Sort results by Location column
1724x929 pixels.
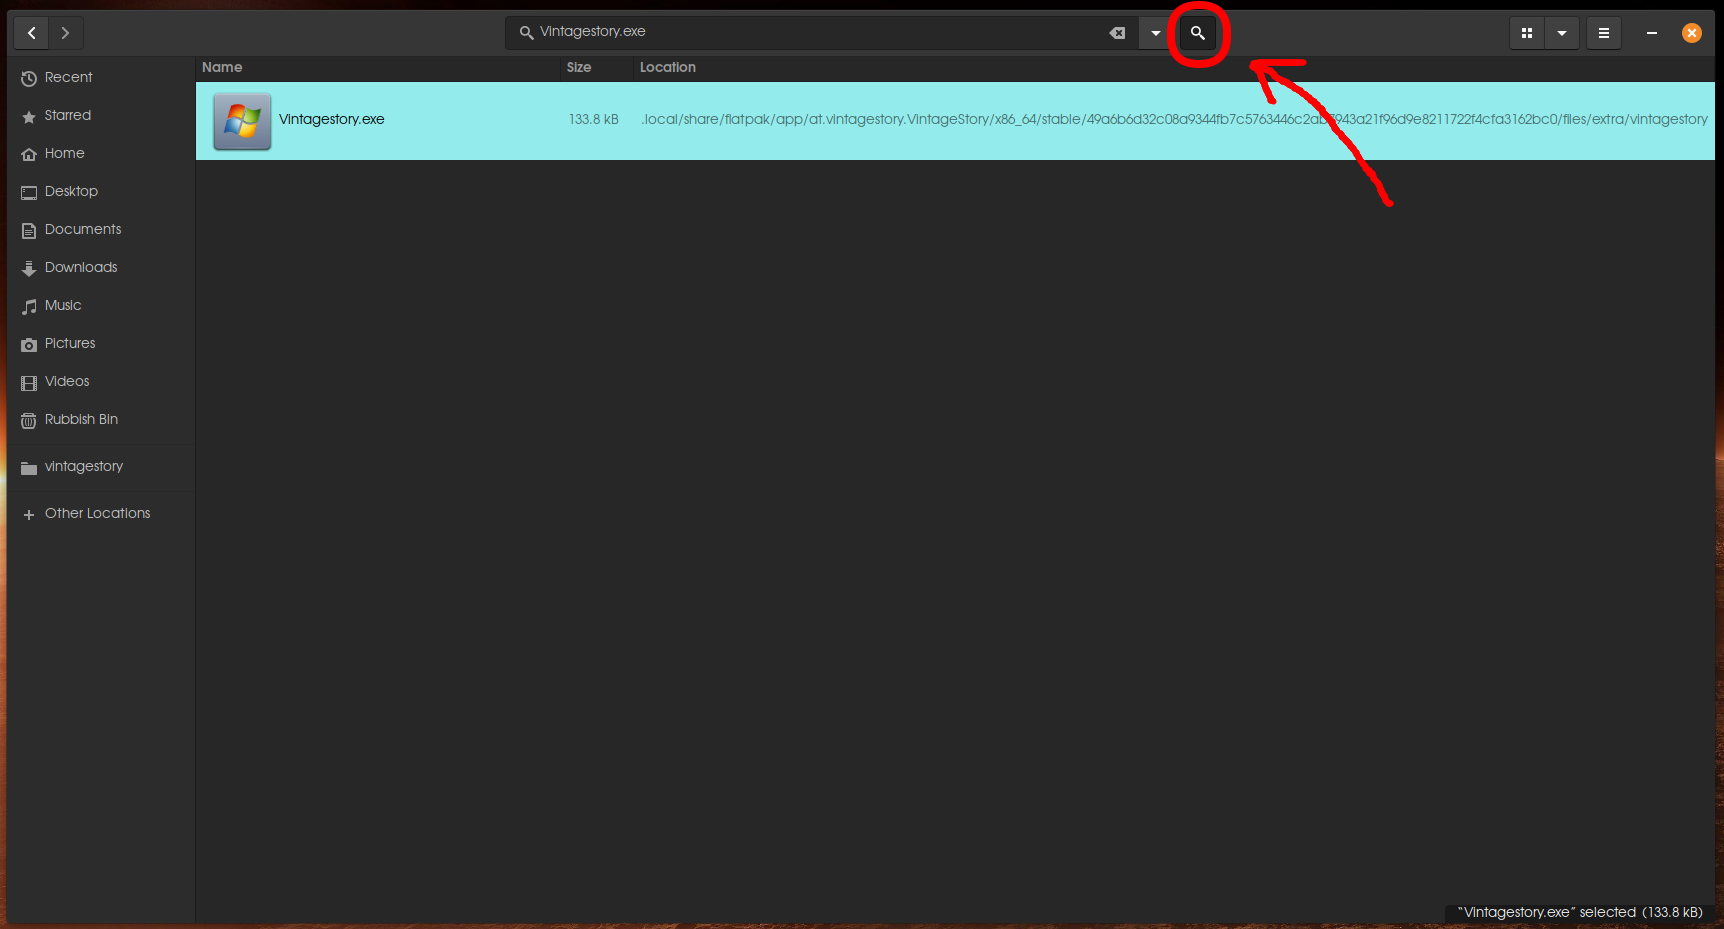pos(667,67)
